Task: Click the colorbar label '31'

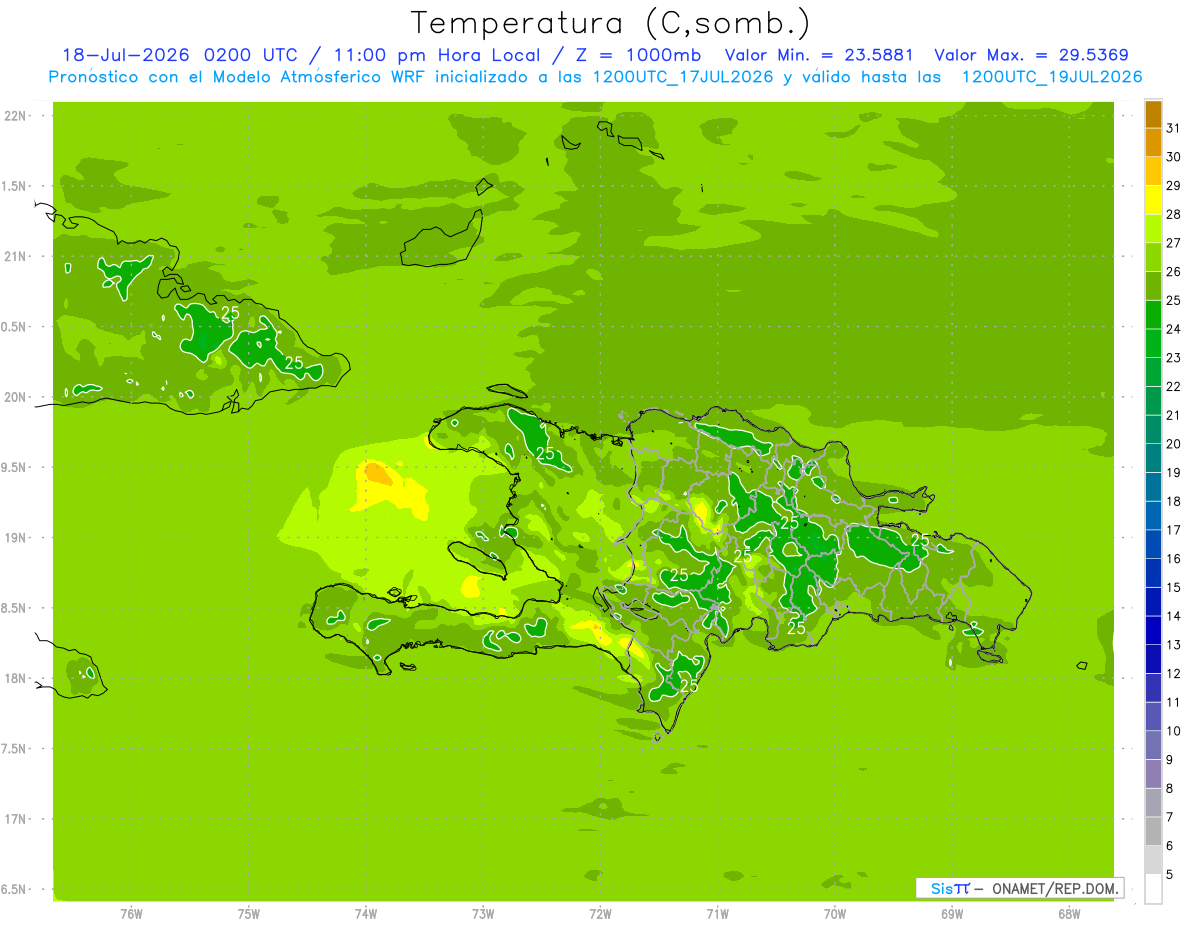Action: [1174, 127]
